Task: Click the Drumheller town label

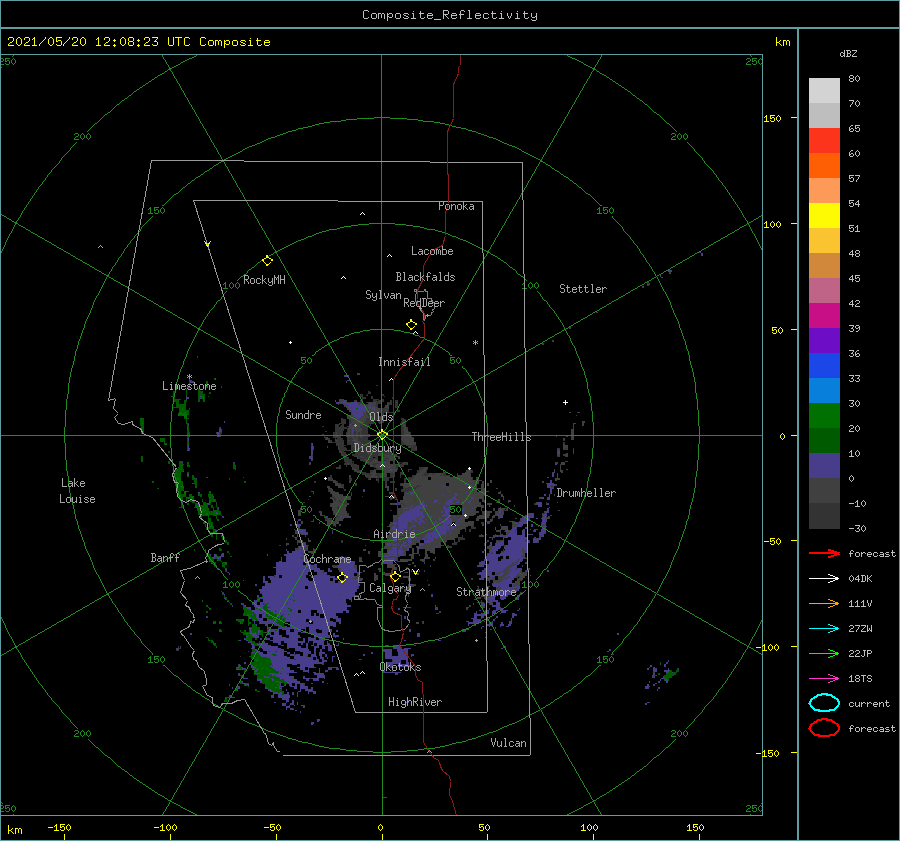Action: coord(586,493)
